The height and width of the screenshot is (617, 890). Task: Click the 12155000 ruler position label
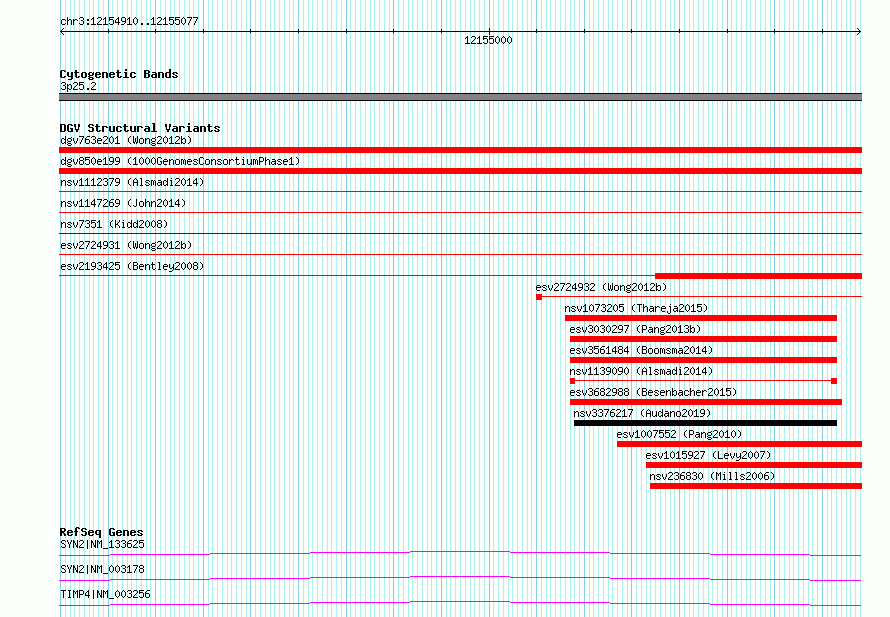tap(488, 40)
